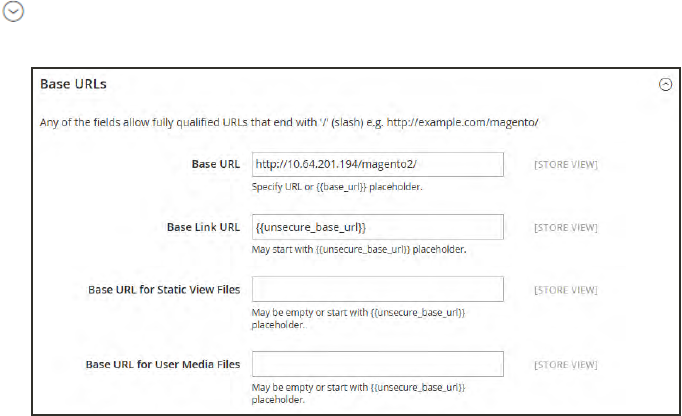682x416 pixels.
Task: Click the "Base URL for Static View Files" label
Action: (164, 289)
